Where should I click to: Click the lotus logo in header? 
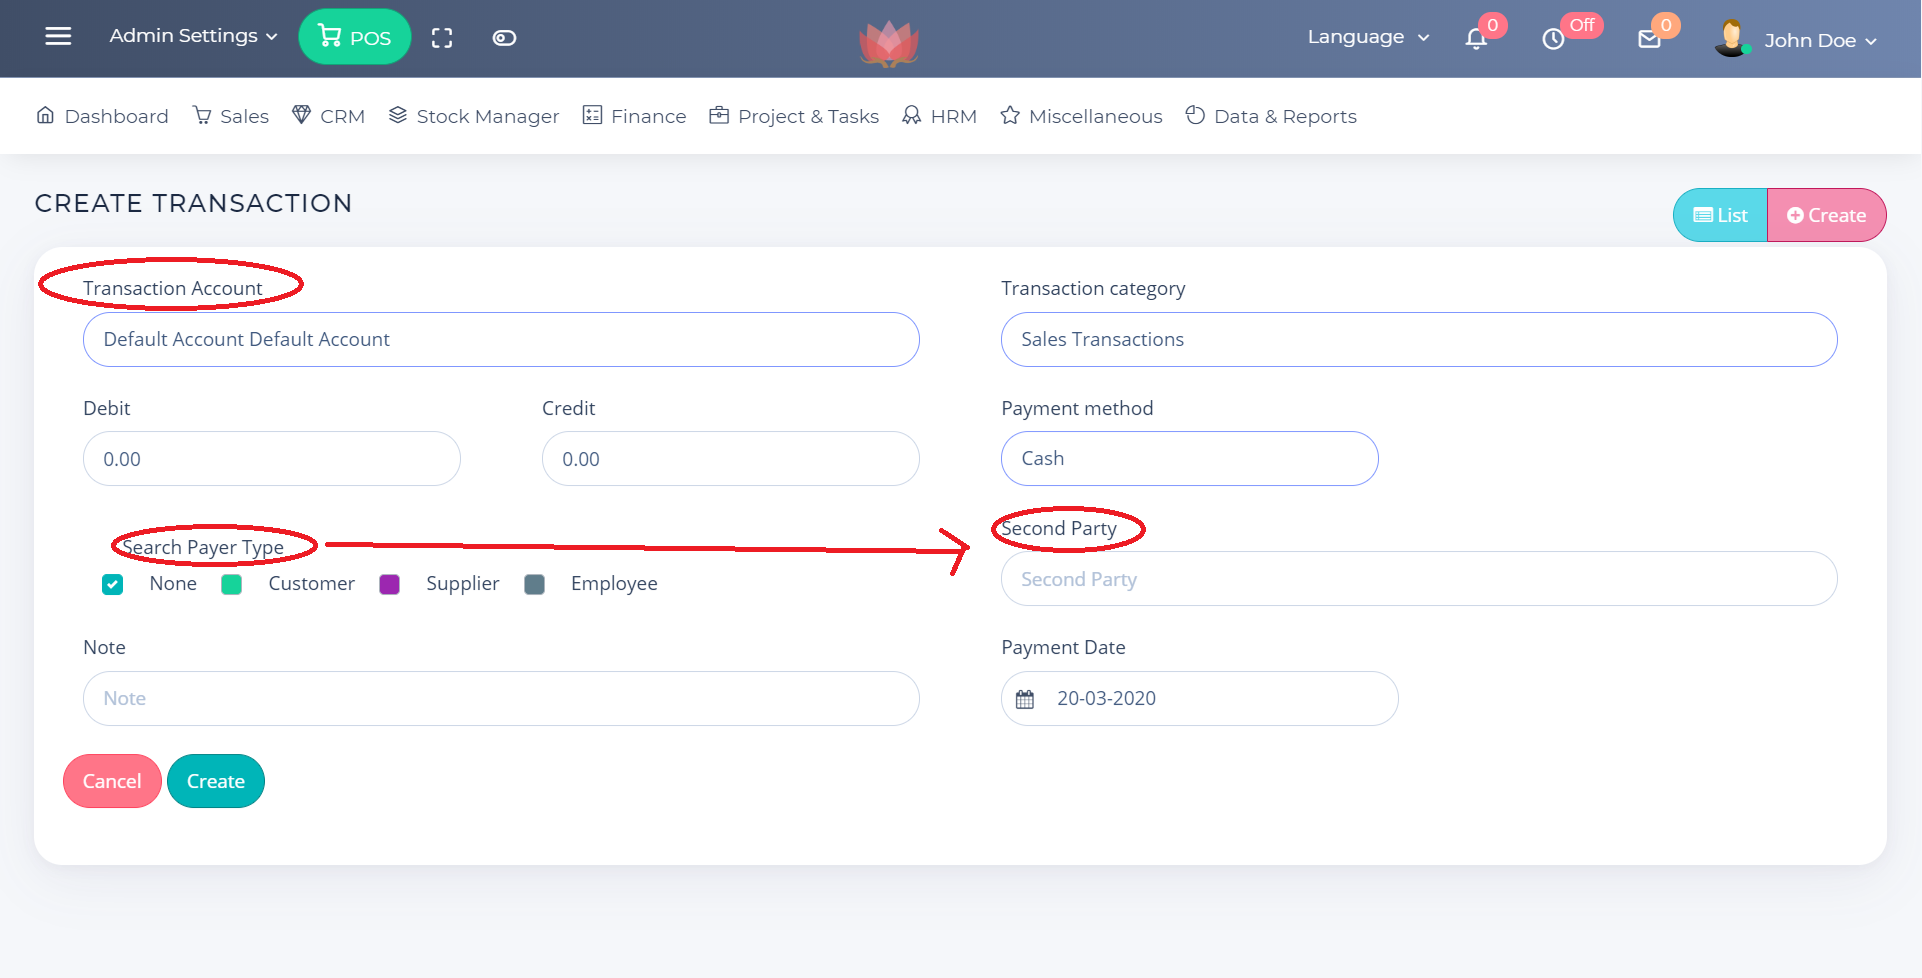tap(888, 43)
